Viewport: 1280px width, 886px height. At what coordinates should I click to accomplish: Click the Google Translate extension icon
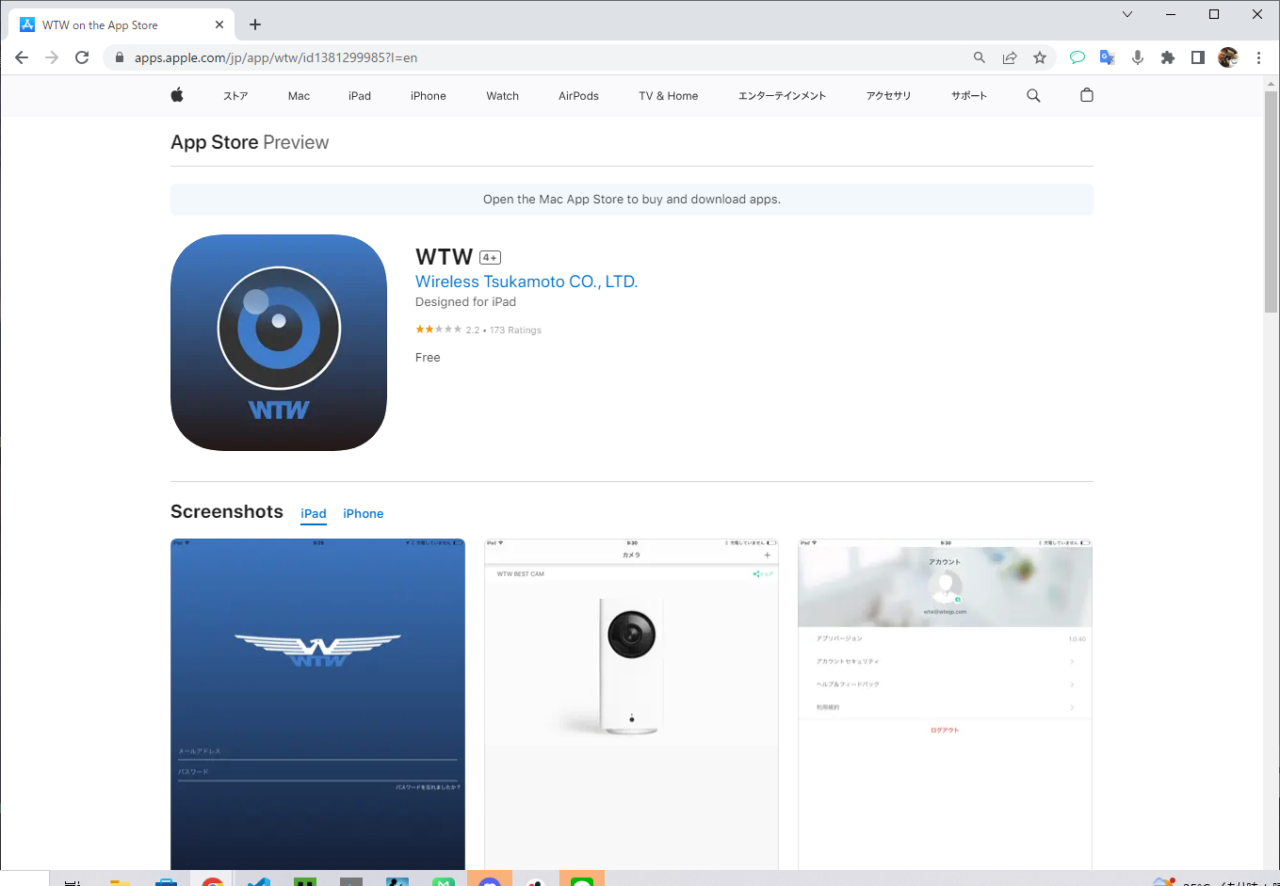(1107, 58)
